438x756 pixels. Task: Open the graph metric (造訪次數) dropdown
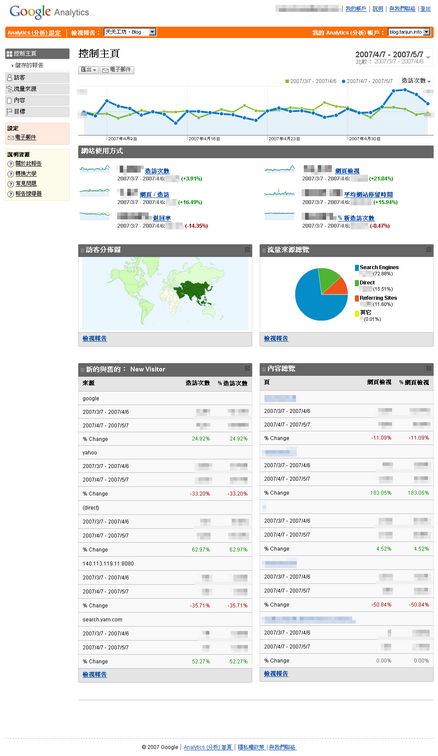point(416,81)
